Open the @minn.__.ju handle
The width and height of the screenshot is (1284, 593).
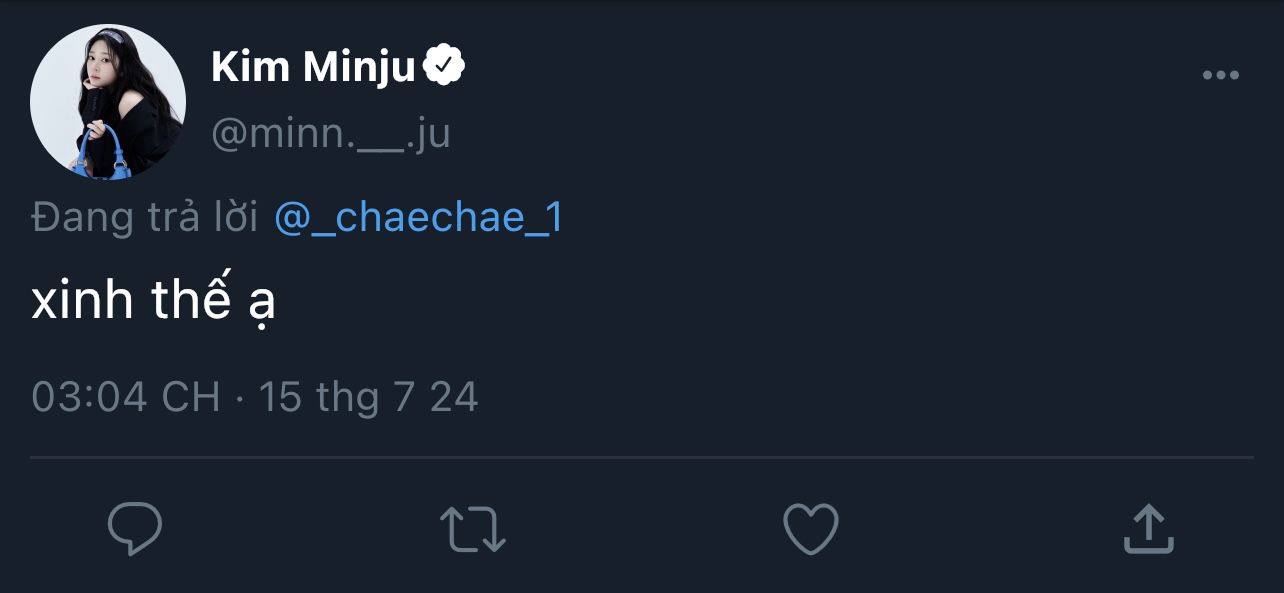[331, 132]
